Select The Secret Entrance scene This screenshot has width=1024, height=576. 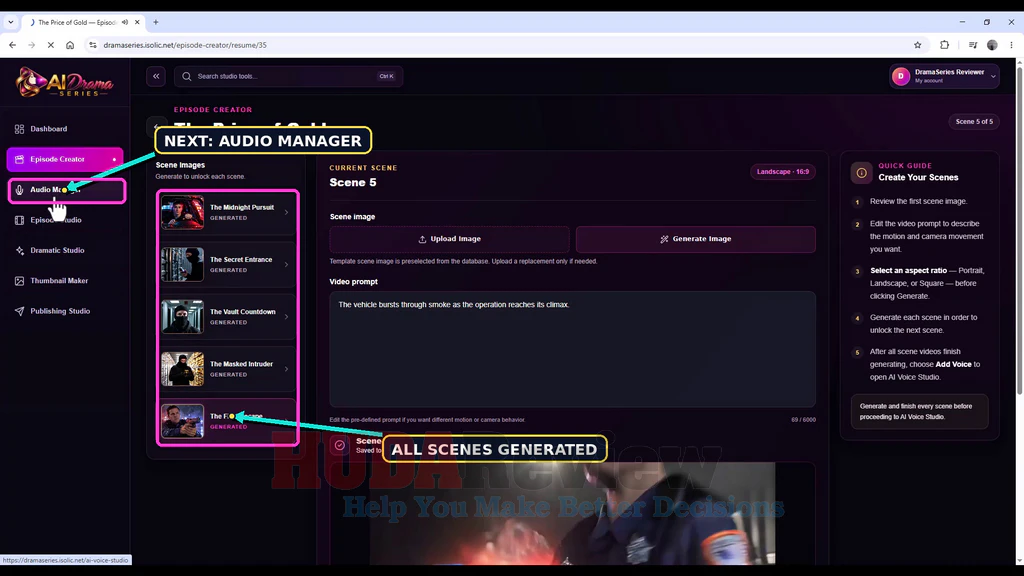coord(227,264)
